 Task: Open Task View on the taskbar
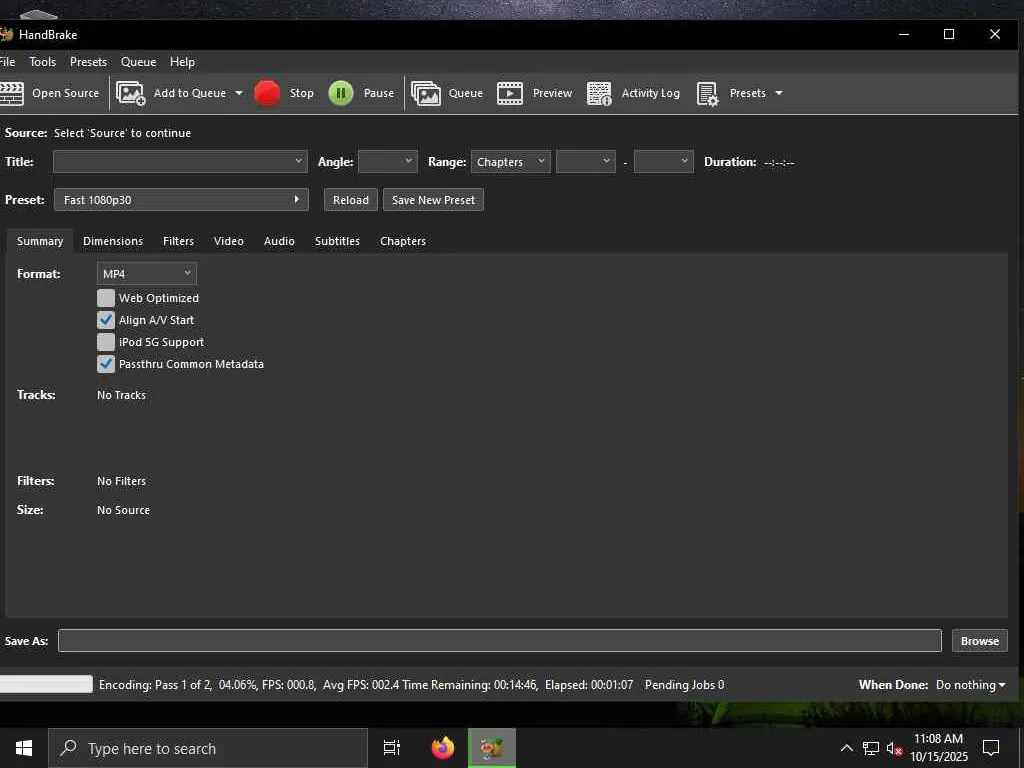tap(392, 748)
